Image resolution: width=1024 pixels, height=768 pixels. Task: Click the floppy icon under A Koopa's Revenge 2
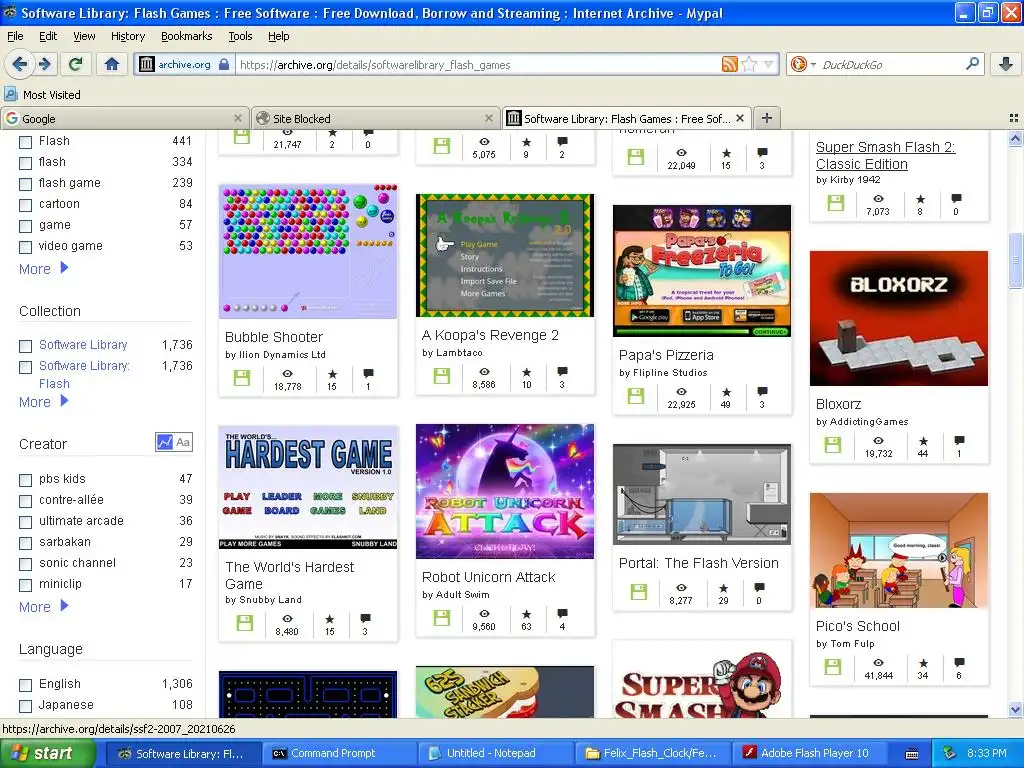[x=442, y=376]
